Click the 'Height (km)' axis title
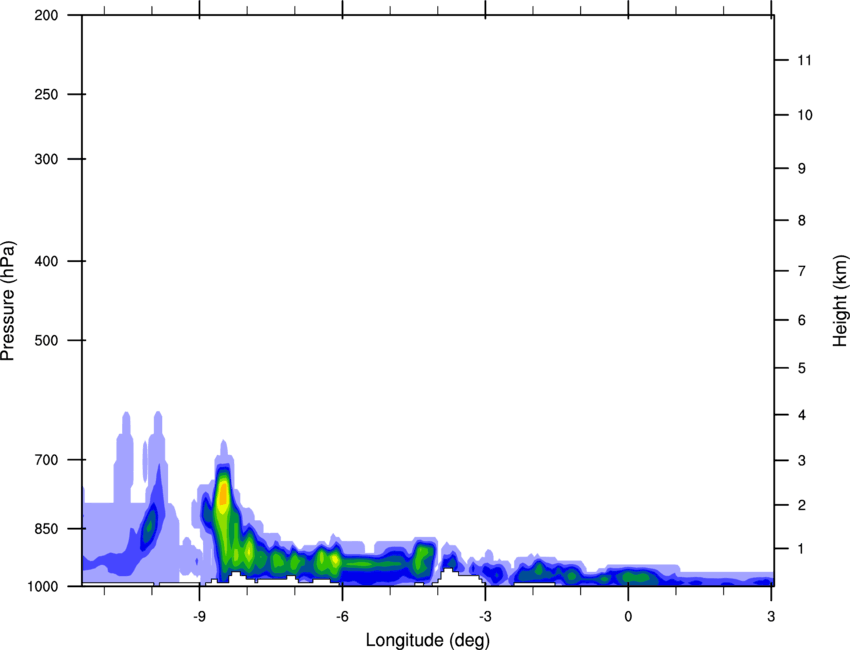 point(840,301)
